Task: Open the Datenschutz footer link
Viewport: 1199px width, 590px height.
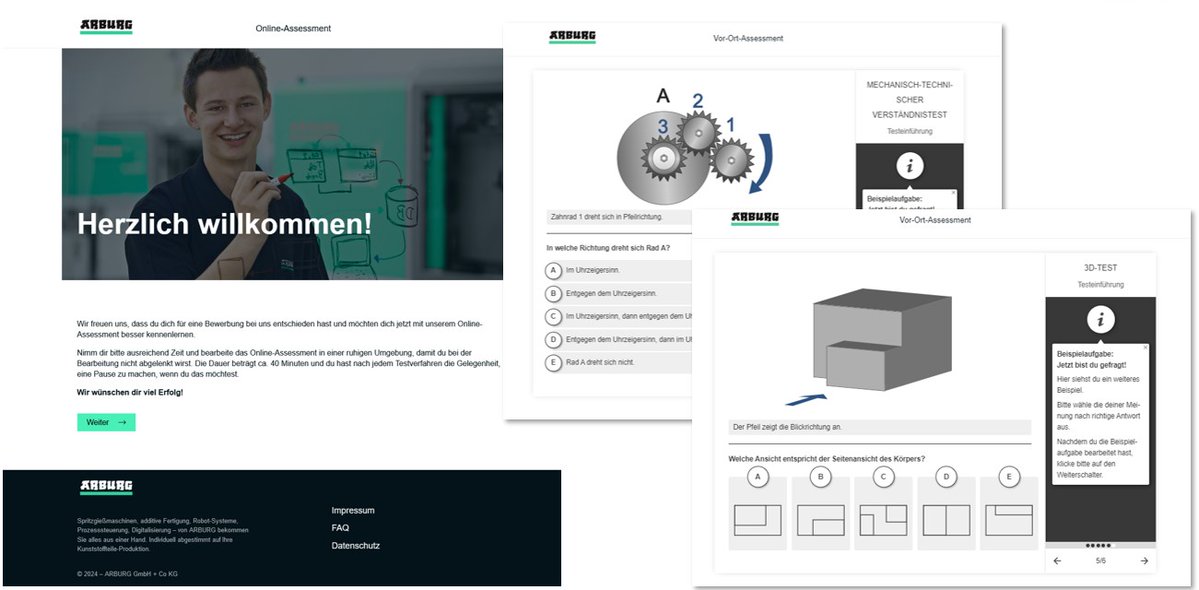Action: pos(356,546)
